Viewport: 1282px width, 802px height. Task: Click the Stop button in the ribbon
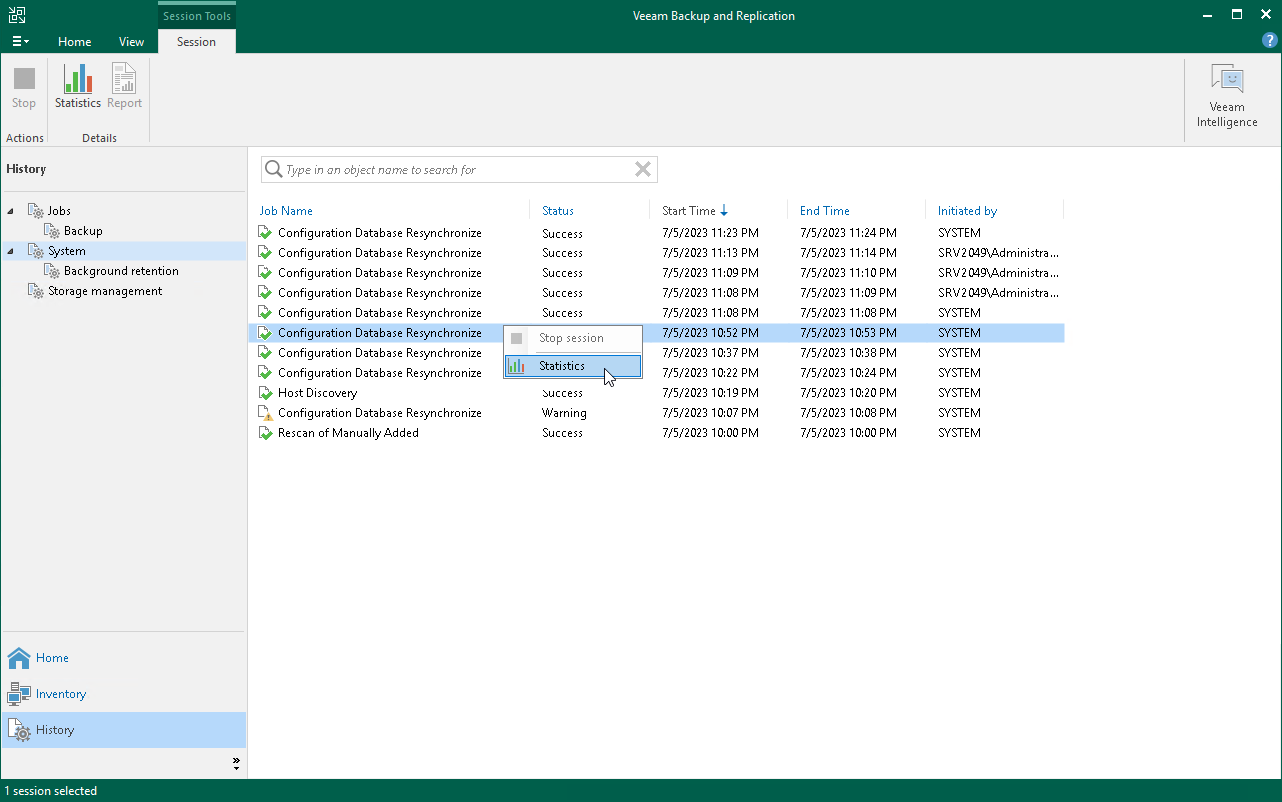coord(24,87)
